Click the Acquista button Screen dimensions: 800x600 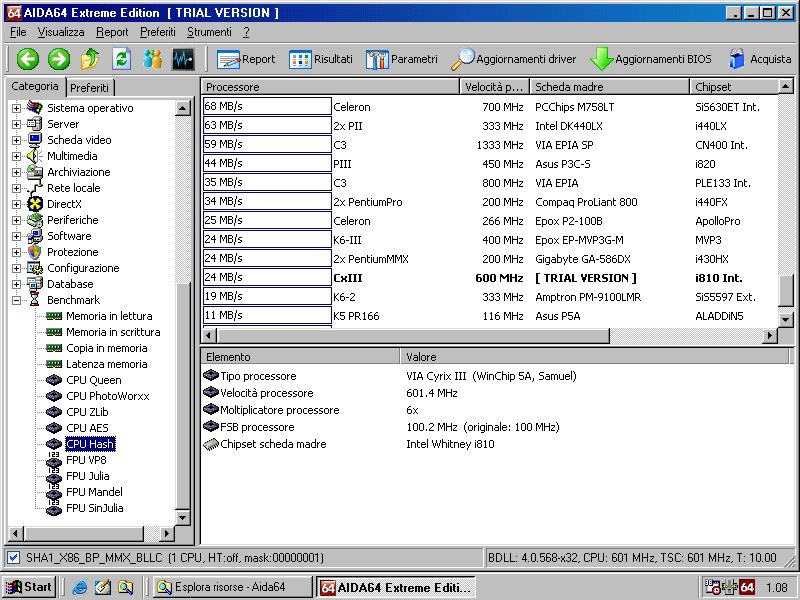tap(760, 59)
